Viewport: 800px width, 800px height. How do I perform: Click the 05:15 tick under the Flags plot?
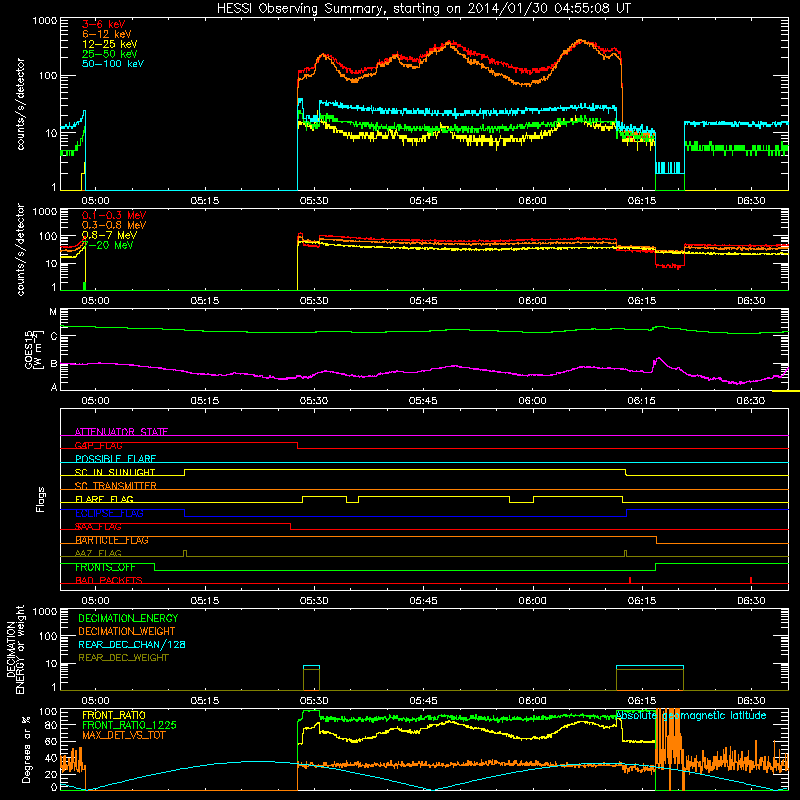click(x=205, y=601)
